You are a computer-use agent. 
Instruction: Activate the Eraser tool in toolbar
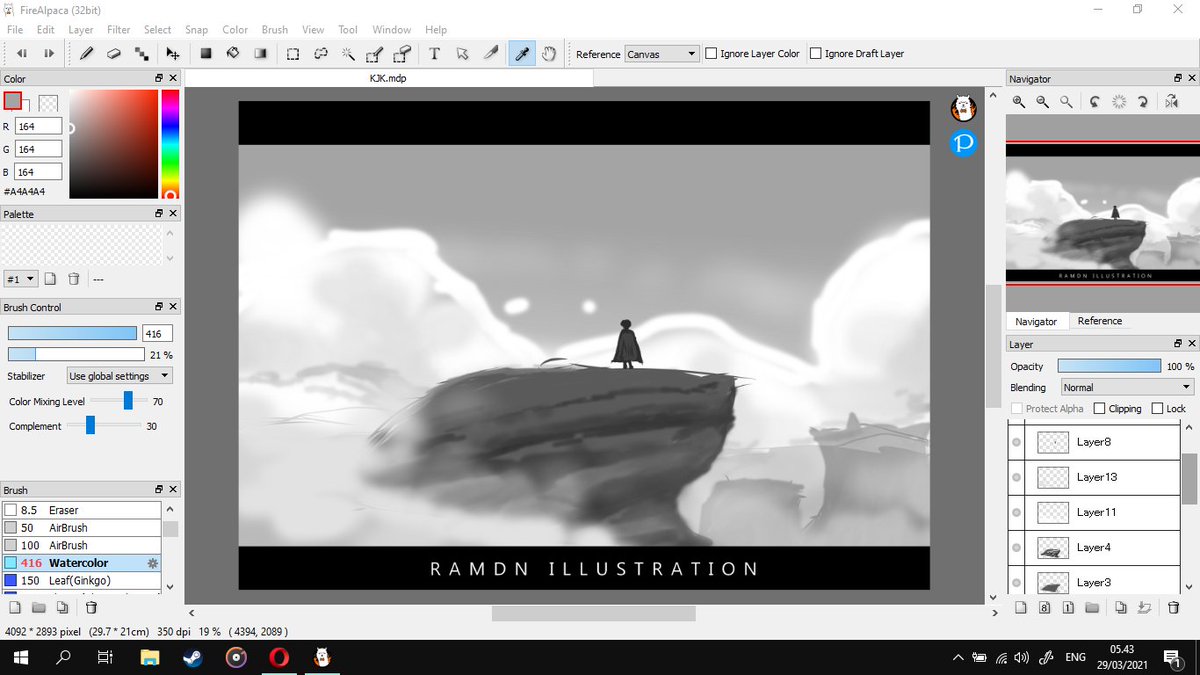114,54
